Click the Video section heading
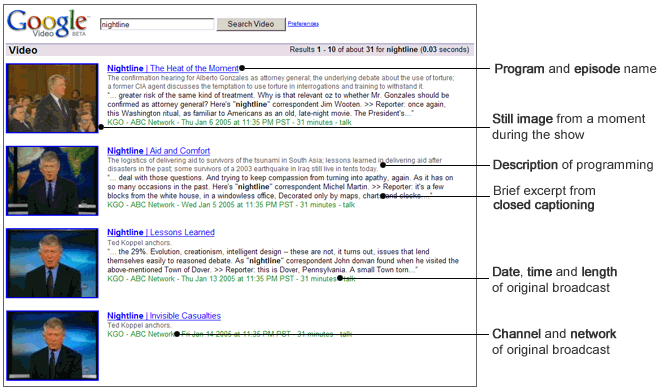 23,50
